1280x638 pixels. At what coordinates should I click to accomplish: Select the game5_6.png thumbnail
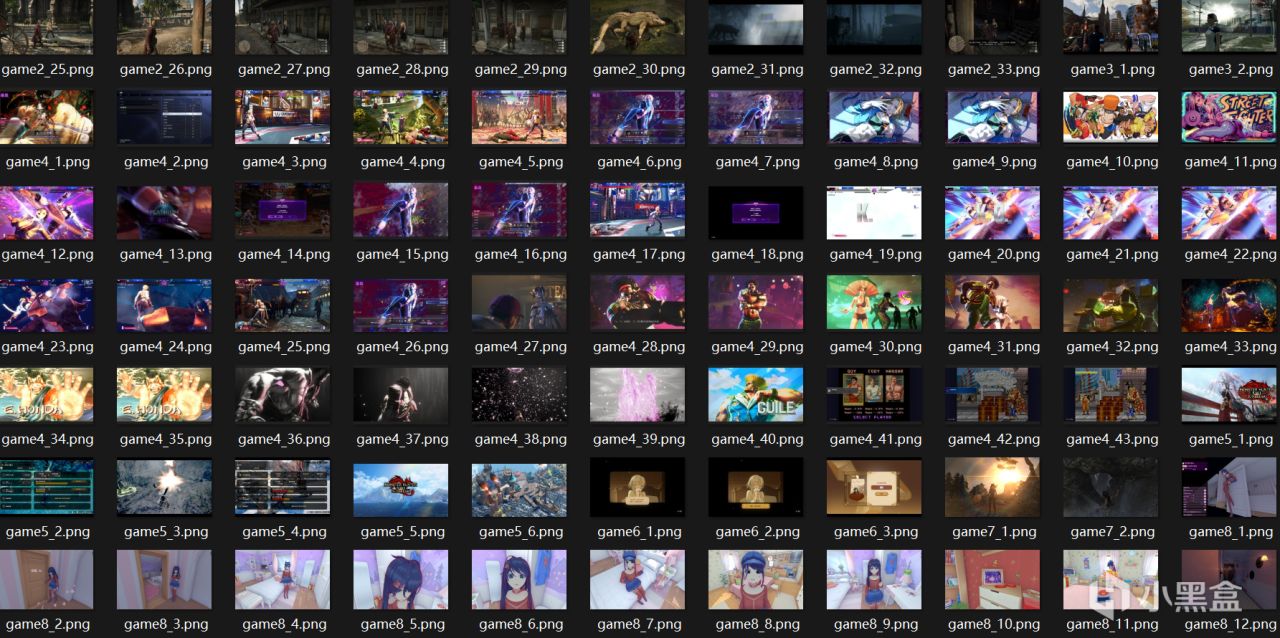point(519,490)
